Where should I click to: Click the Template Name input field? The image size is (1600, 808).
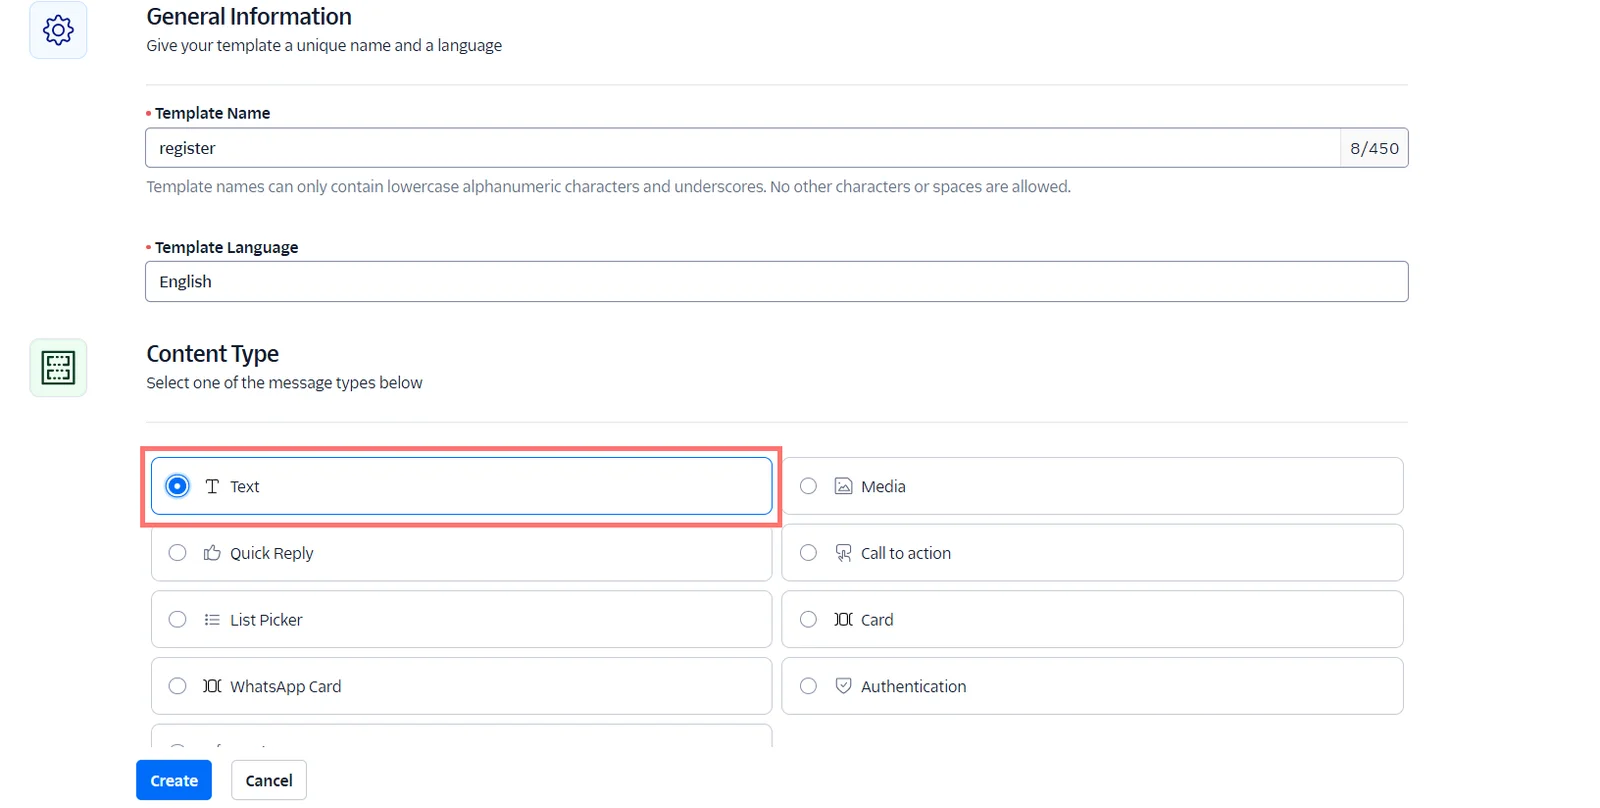click(x=742, y=148)
